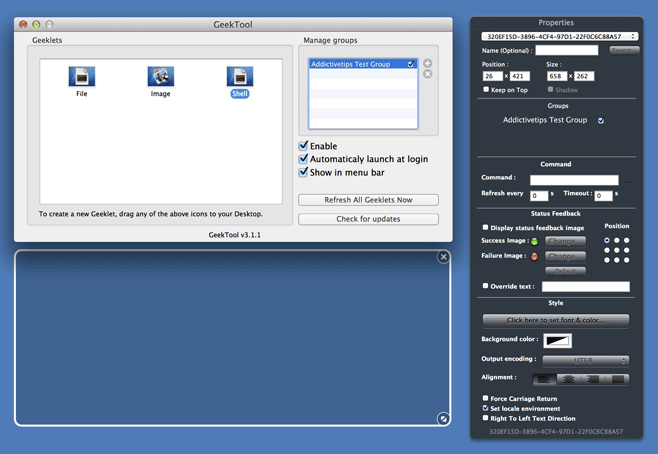This screenshot has height=454, width=658.
Task: Select the bottom-right status feedback position radio
Action: click(627, 260)
